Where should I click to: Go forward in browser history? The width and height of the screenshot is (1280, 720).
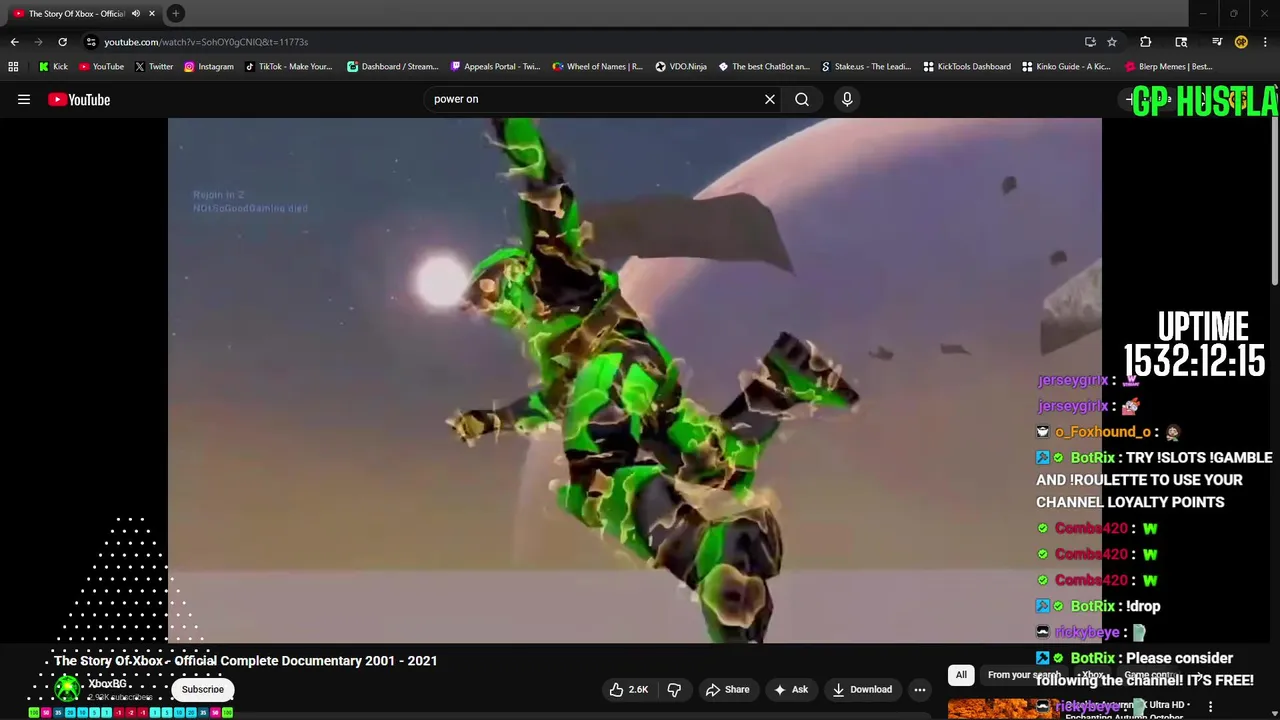[x=38, y=42]
